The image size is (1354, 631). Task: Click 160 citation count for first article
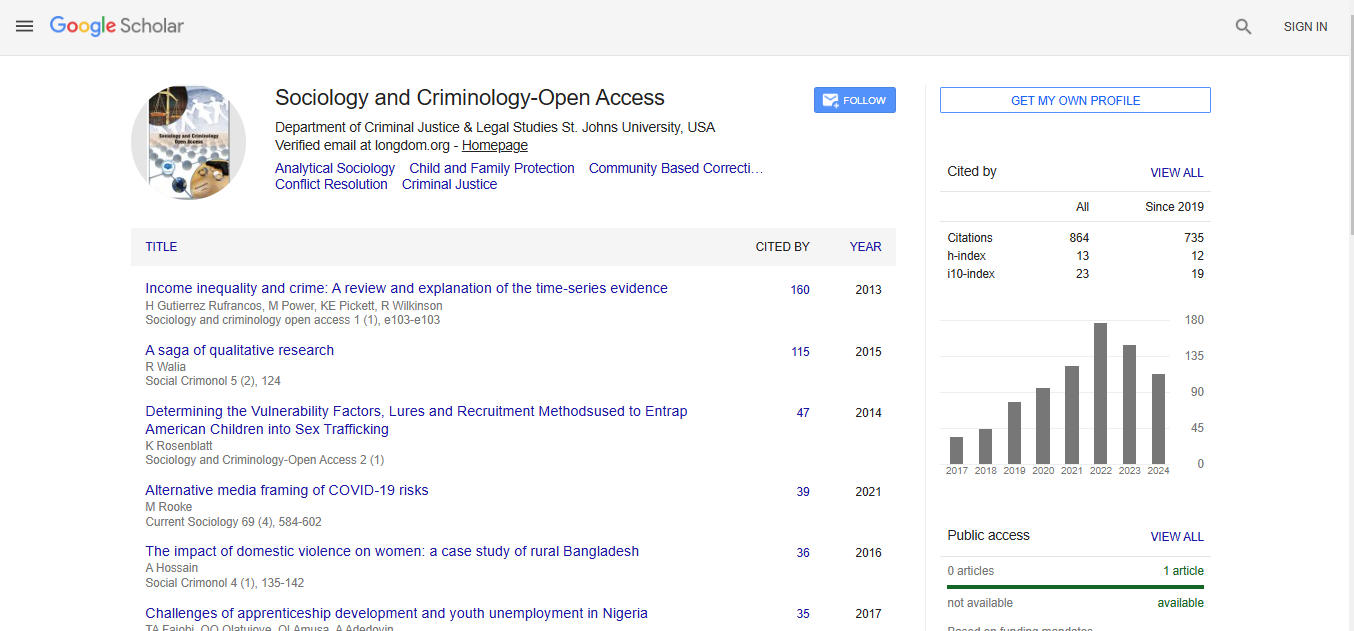tap(799, 290)
